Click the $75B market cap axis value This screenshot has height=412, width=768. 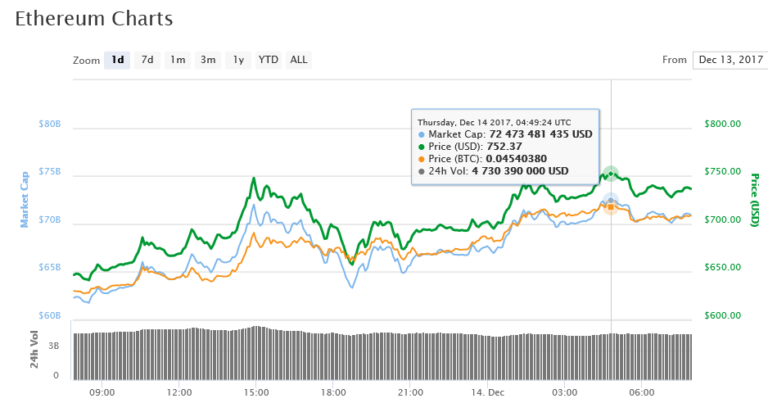click(49, 171)
